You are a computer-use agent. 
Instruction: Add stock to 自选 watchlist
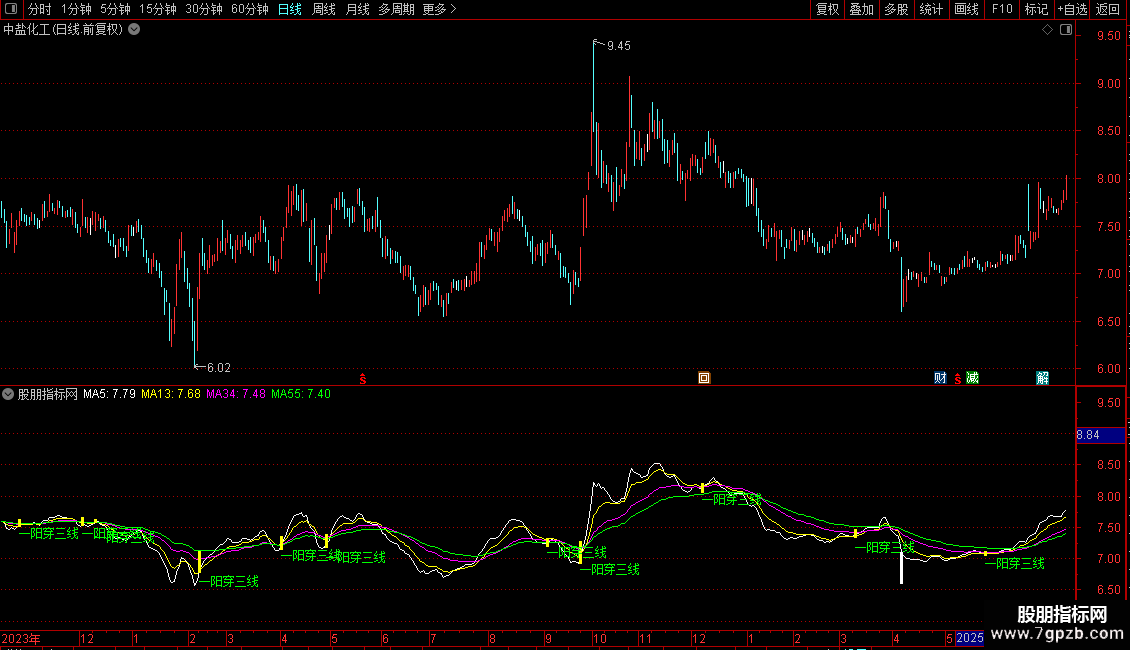[1072, 9]
